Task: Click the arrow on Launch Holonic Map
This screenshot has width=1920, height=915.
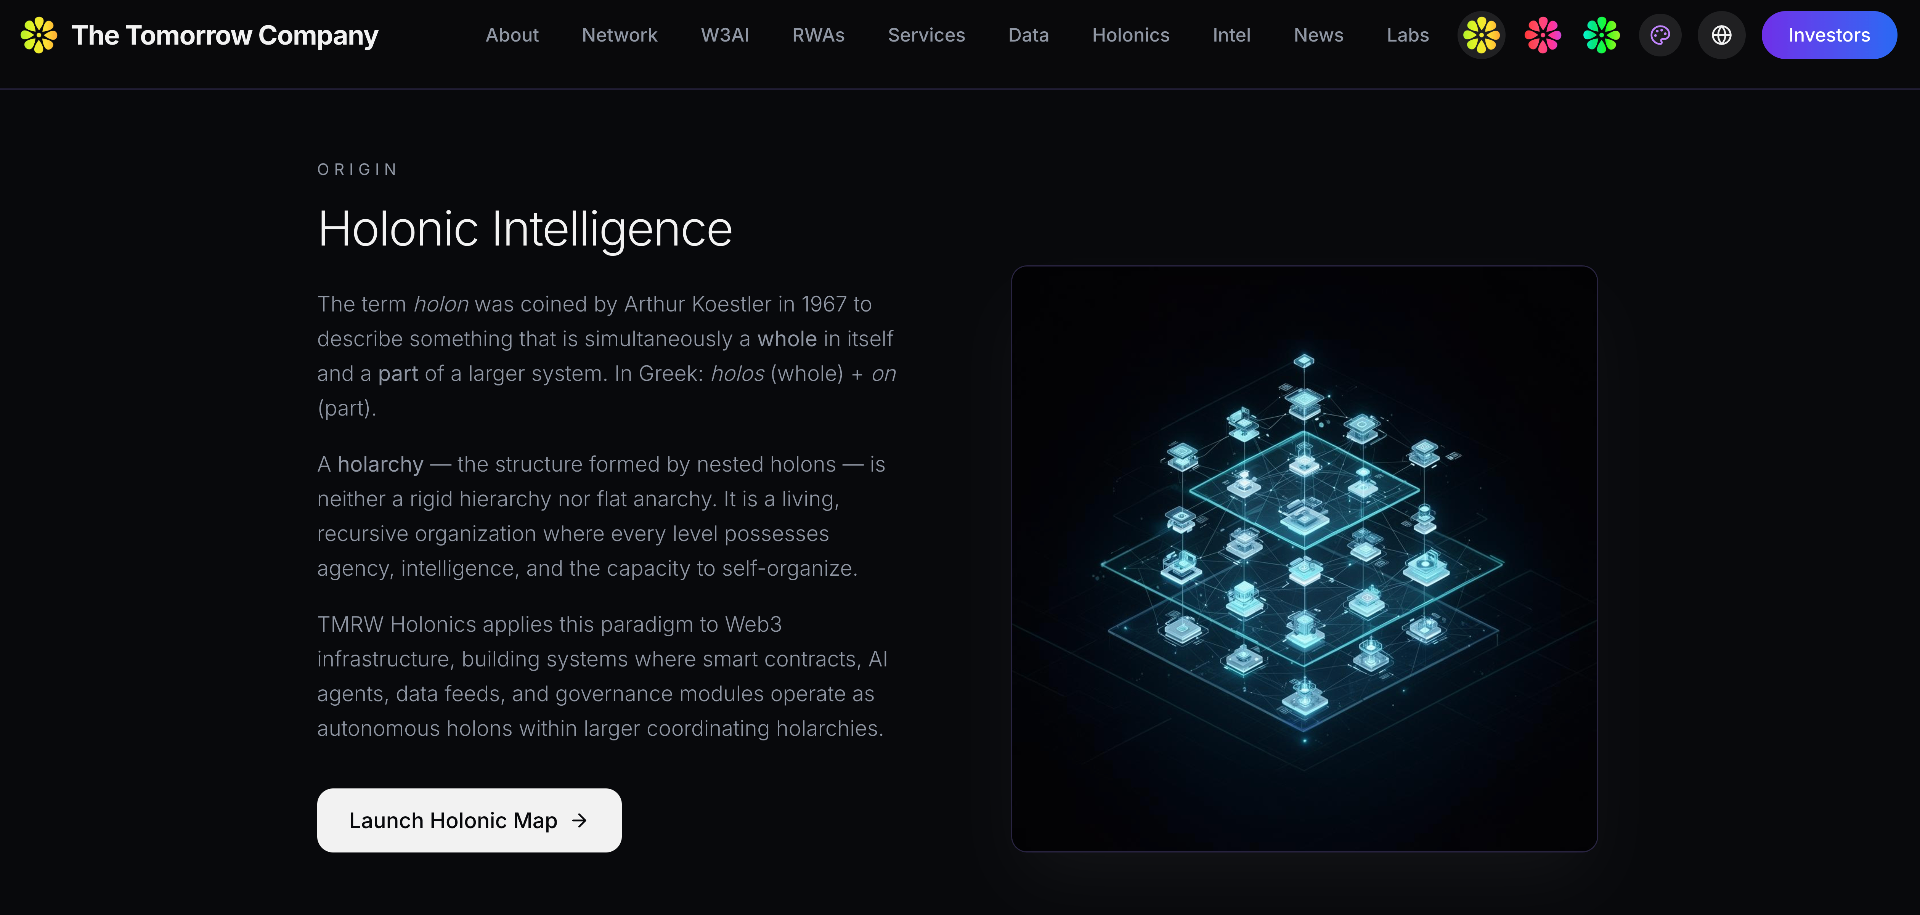Action: 580,820
